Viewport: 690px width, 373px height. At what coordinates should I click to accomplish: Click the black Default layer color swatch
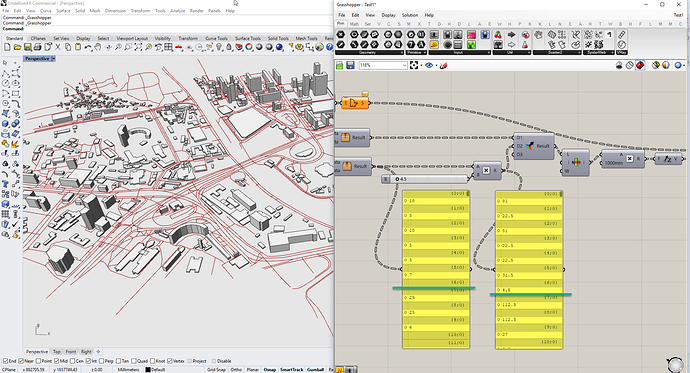coord(148,369)
